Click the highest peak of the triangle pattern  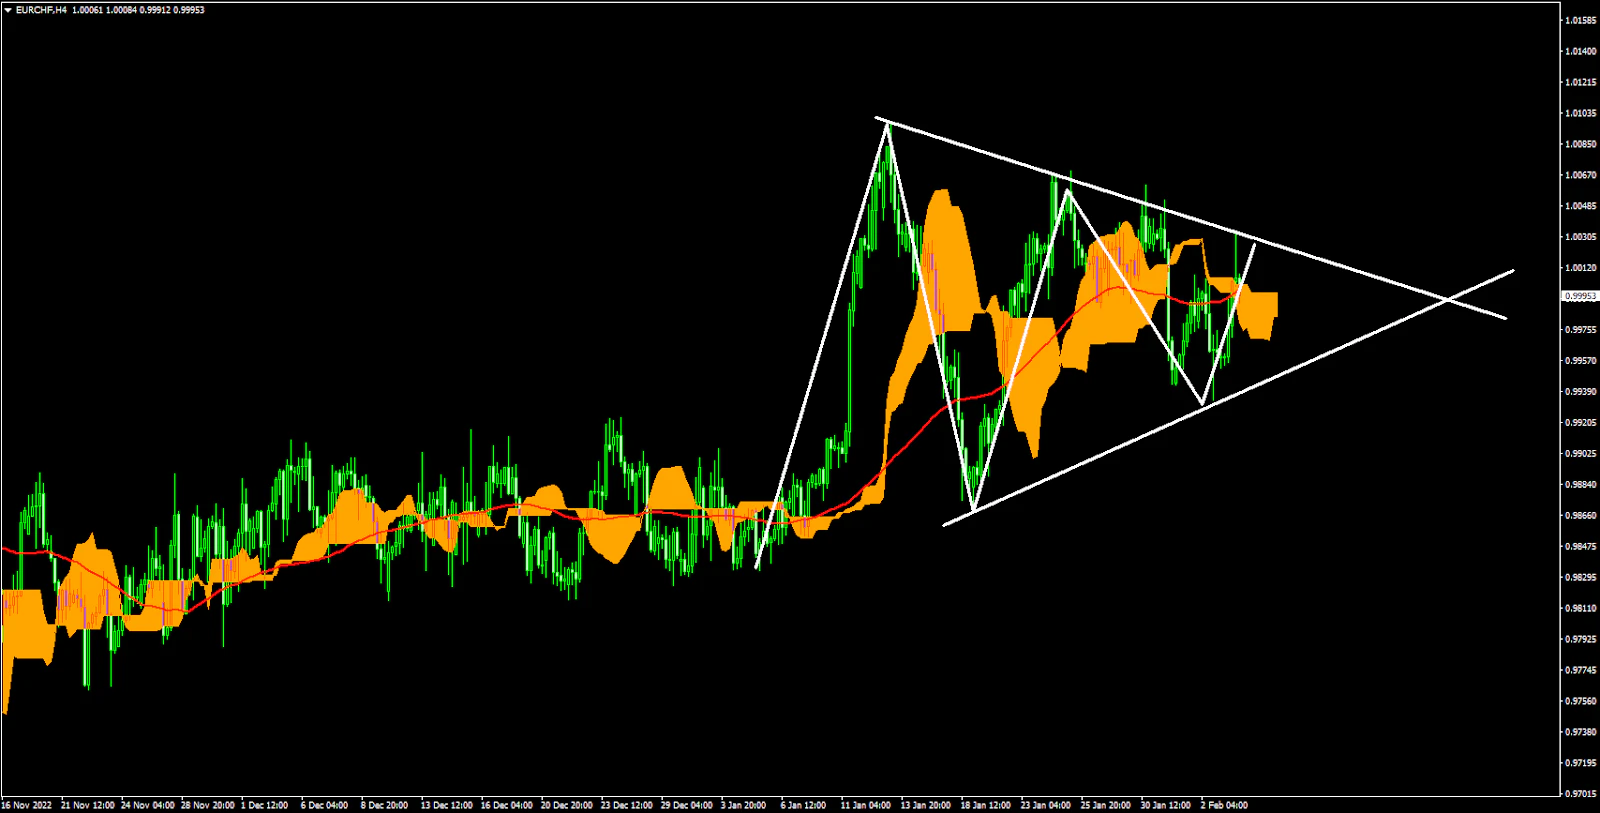(x=886, y=124)
